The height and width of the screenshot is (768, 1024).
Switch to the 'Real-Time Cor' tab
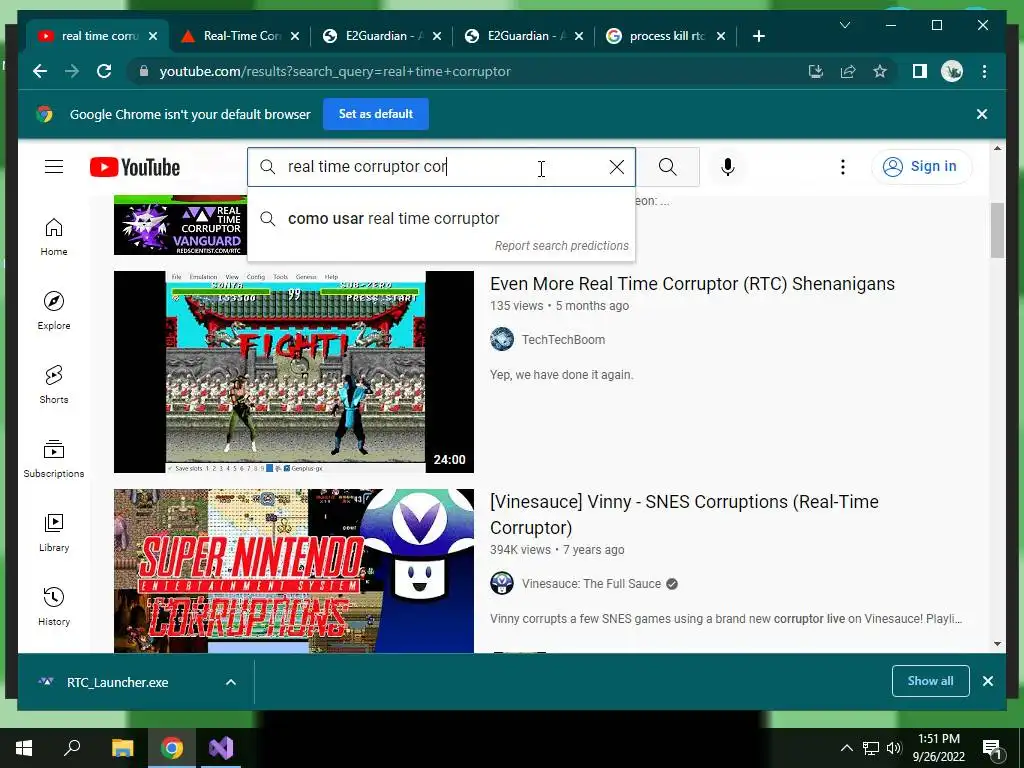(x=240, y=36)
